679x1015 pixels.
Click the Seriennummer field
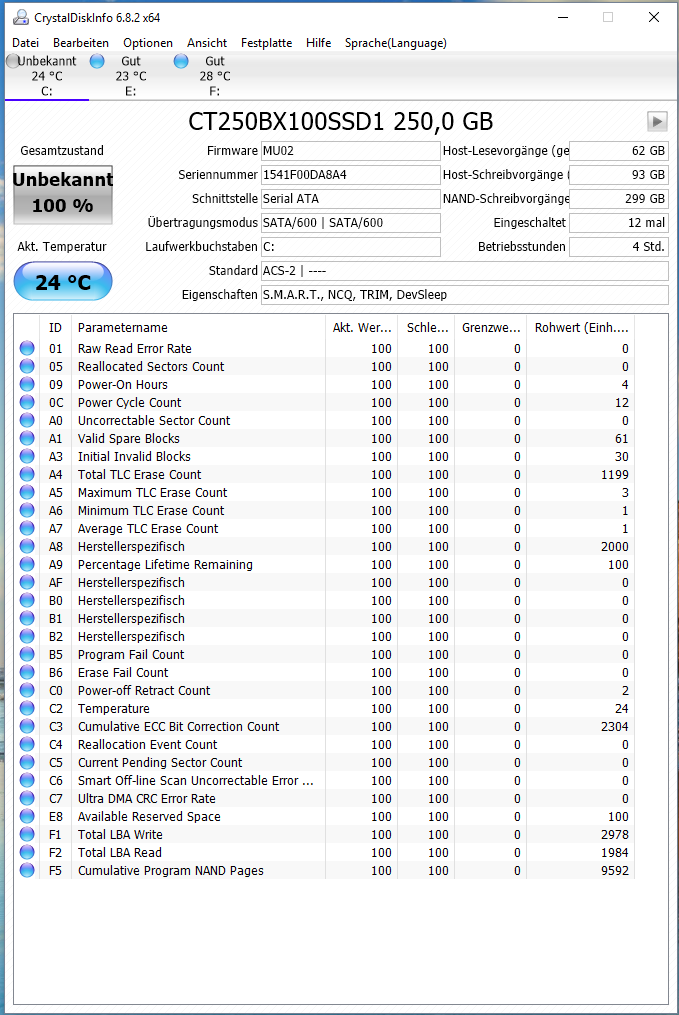coord(350,175)
